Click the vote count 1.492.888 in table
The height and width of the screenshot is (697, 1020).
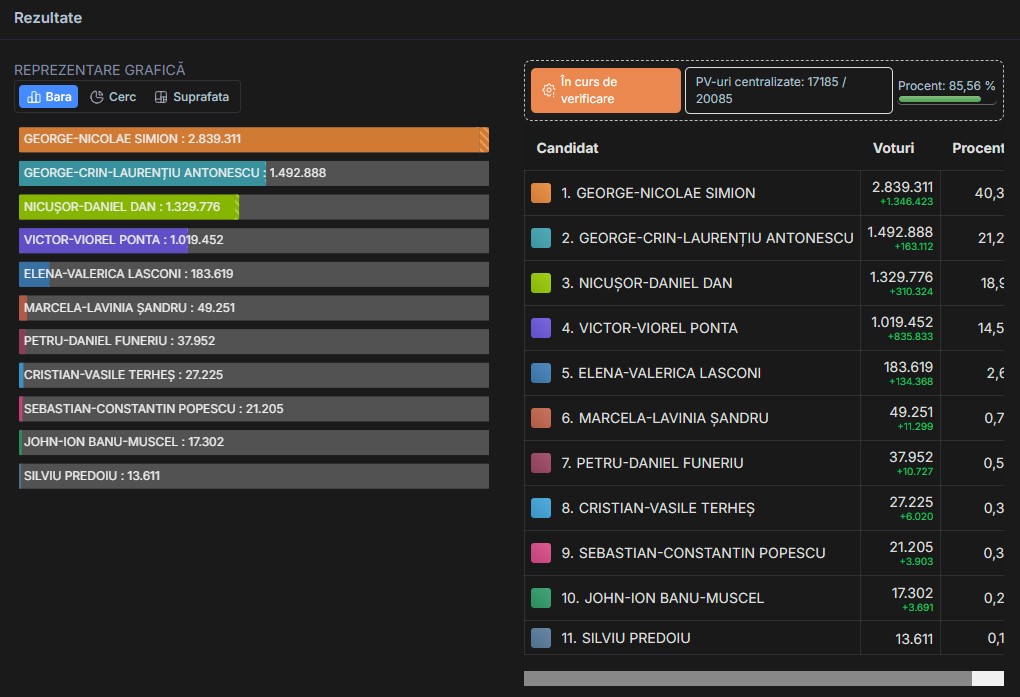click(x=900, y=232)
